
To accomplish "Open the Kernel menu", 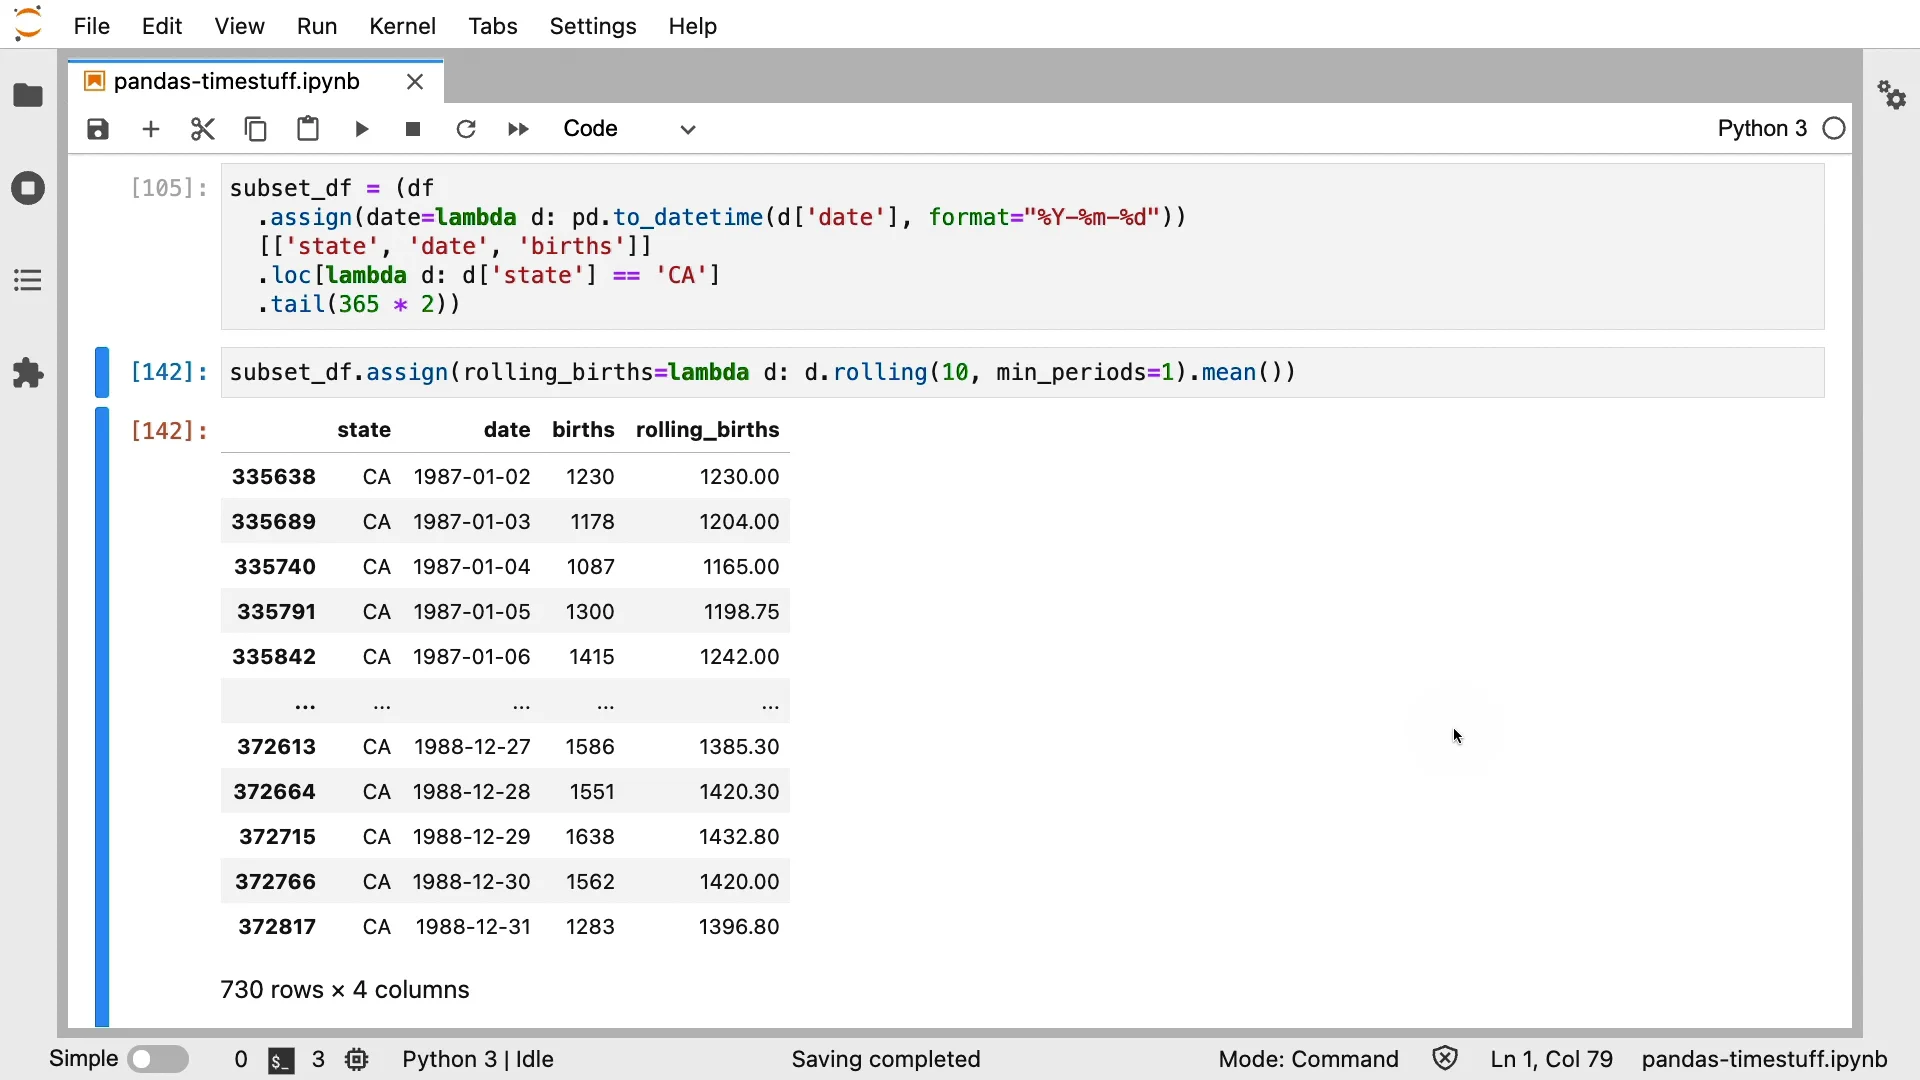I will (x=402, y=26).
